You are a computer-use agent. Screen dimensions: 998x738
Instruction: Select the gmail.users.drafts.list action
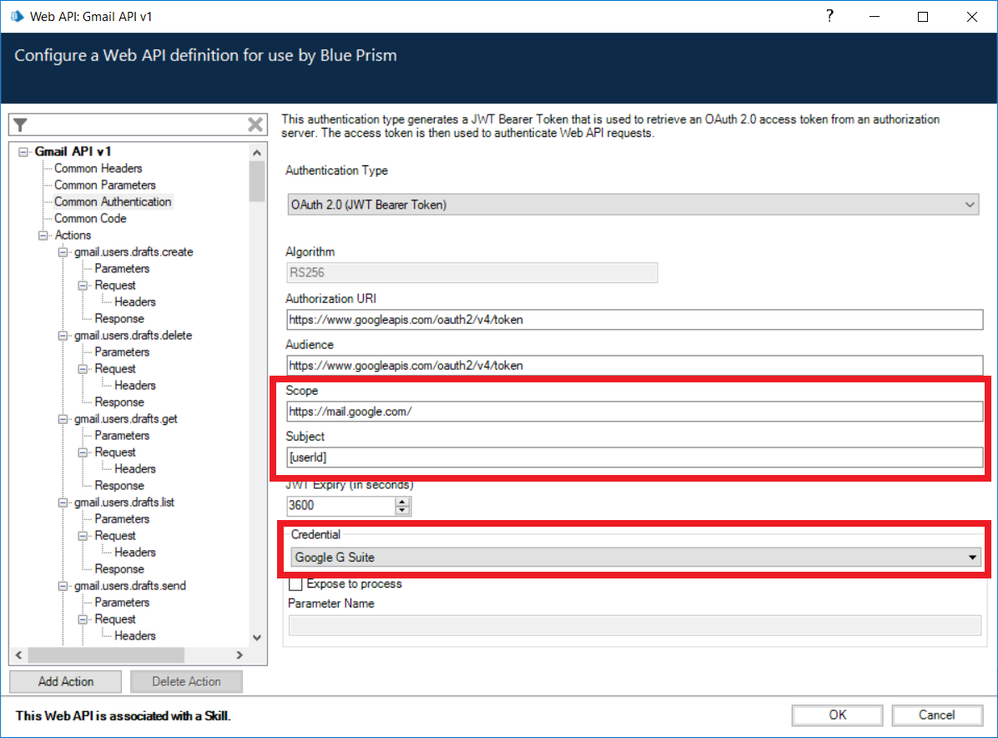124,503
